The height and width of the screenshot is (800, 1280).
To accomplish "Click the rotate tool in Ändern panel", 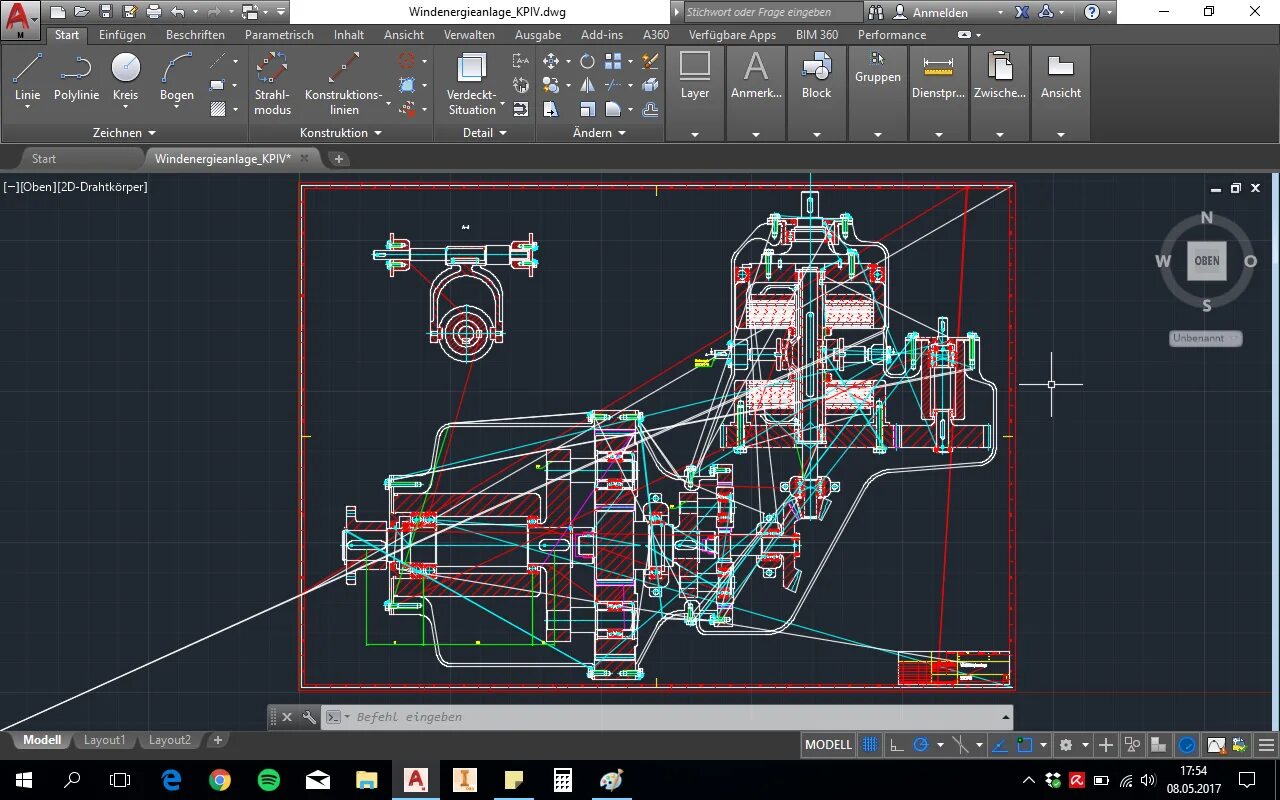I will [x=587, y=62].
